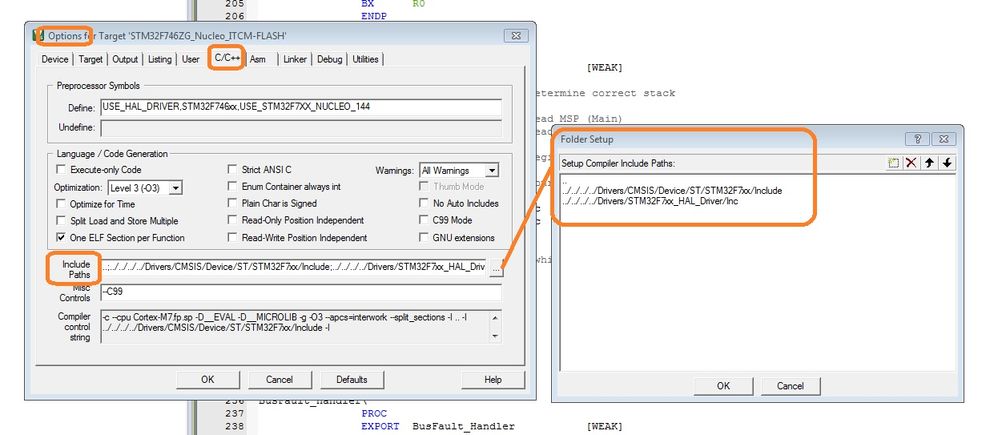This screenshot has width=998, height=435.
Task: Click the Define preprocessor symbols field
Action: pyautogui.click(x=300, y=107)
